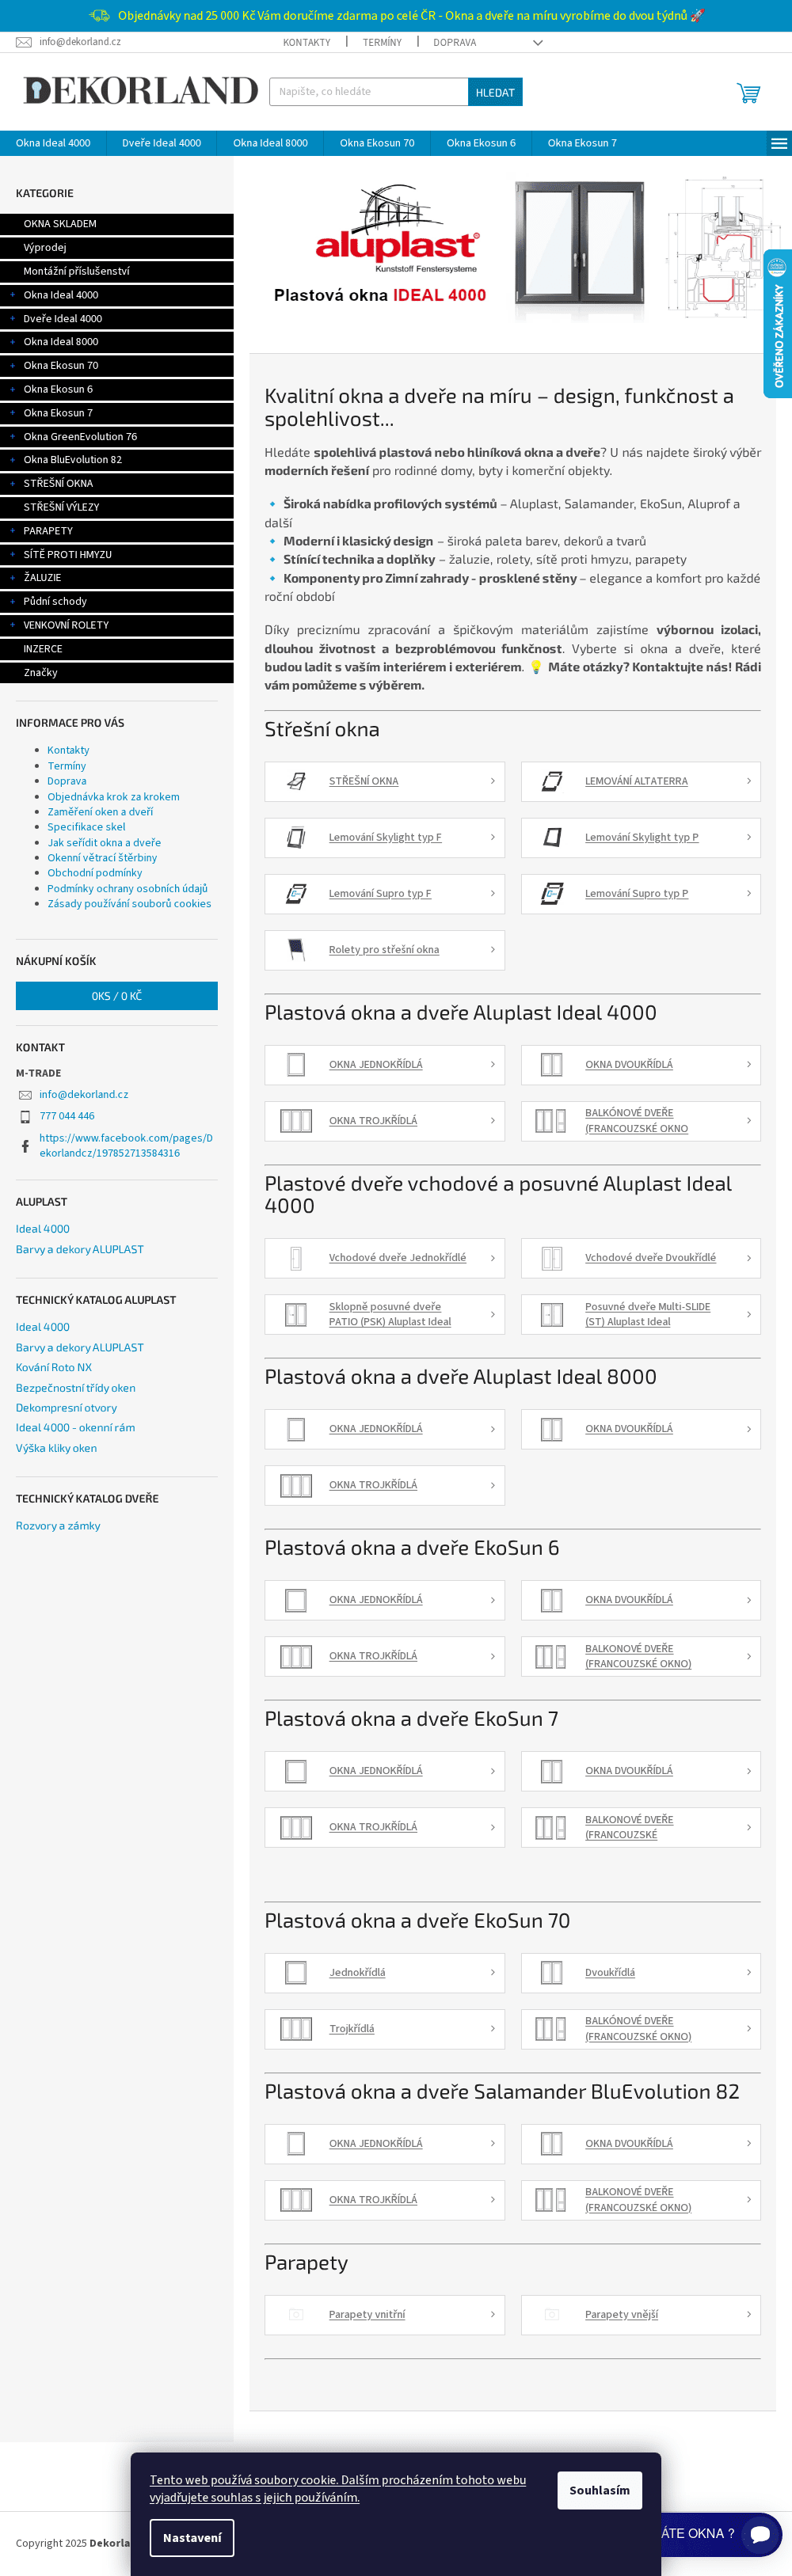Click the hamburger menu icon in navigation bar
Screen dimensions: 792x2576
pyautogui.click(x=778, y=143)
